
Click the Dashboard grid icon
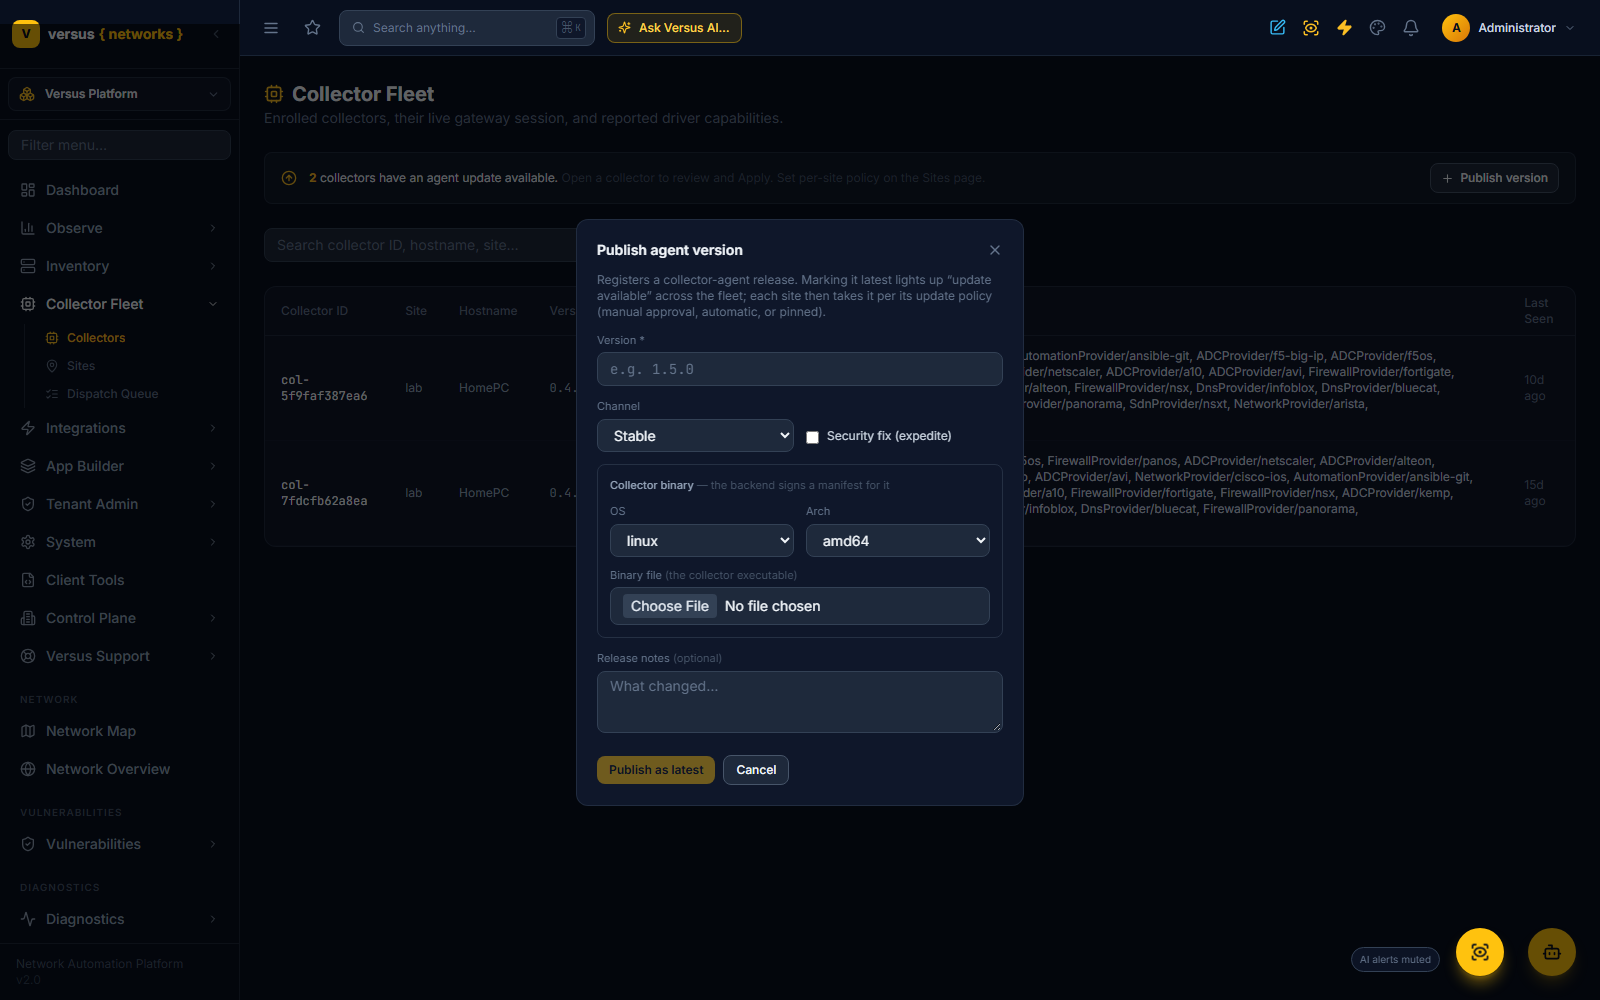pyautogui.click(x=28, y=190)
